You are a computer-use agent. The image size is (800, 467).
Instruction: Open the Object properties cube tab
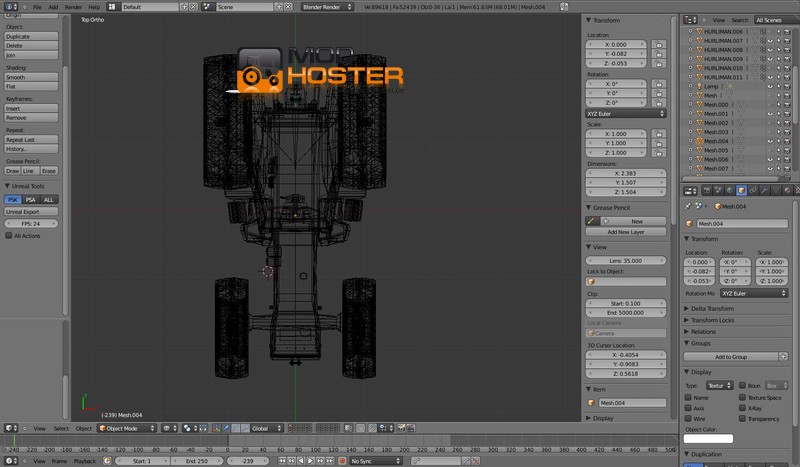[741, 190]
